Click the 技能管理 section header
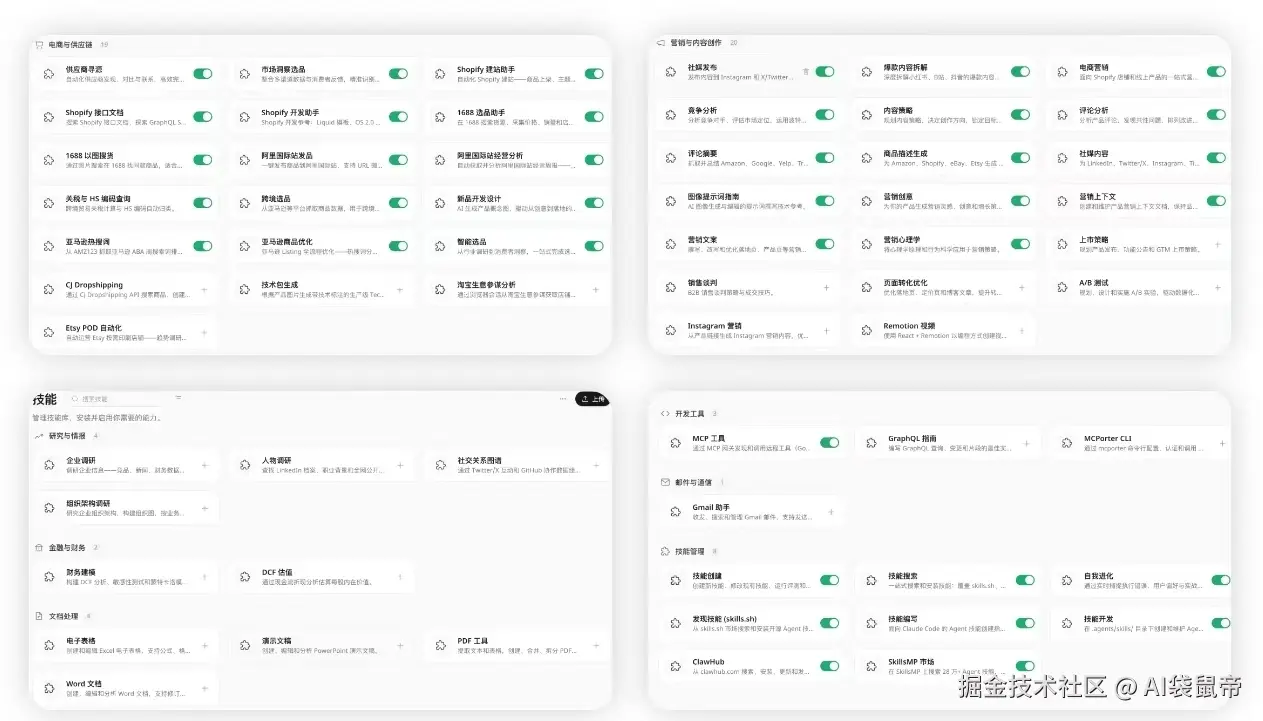 point(690,551)
